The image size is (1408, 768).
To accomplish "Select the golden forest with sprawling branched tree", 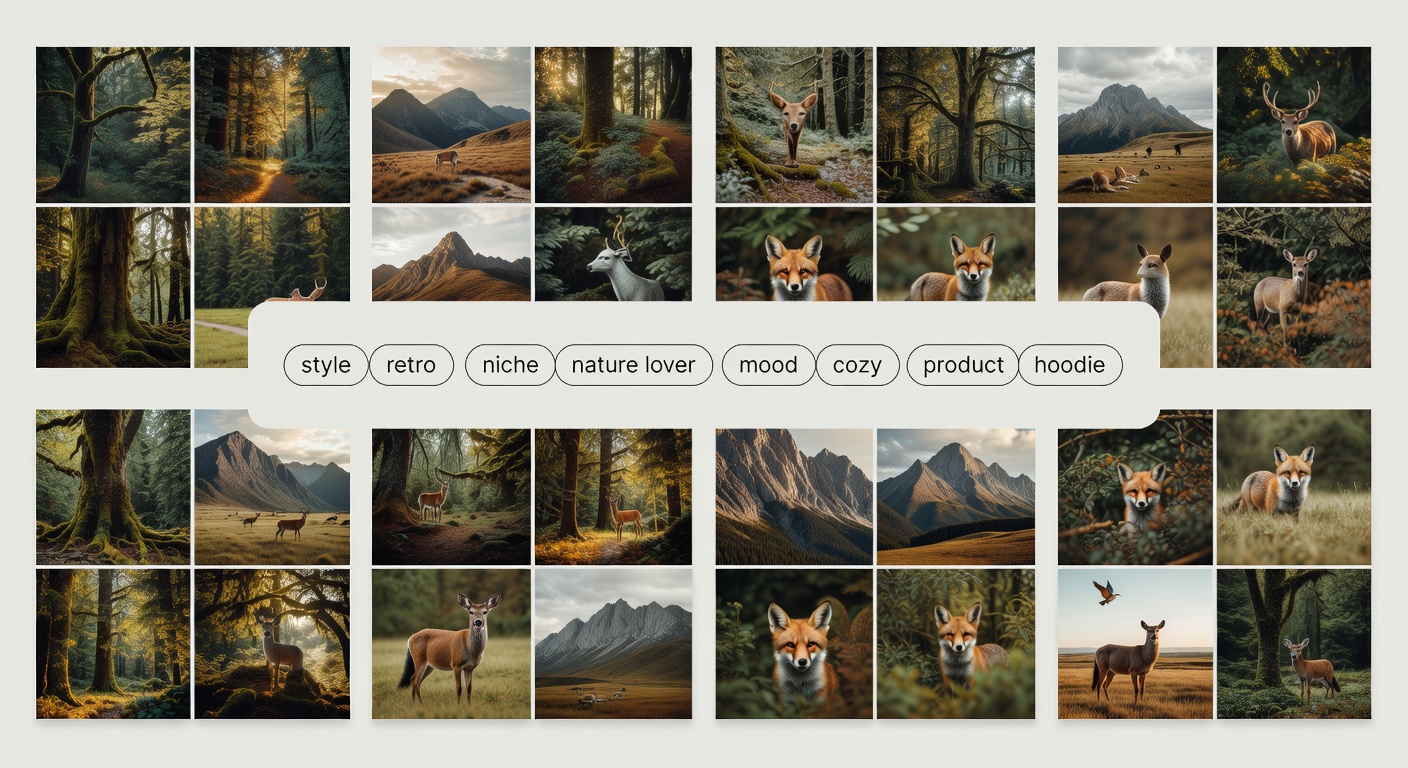I will 956,125.
